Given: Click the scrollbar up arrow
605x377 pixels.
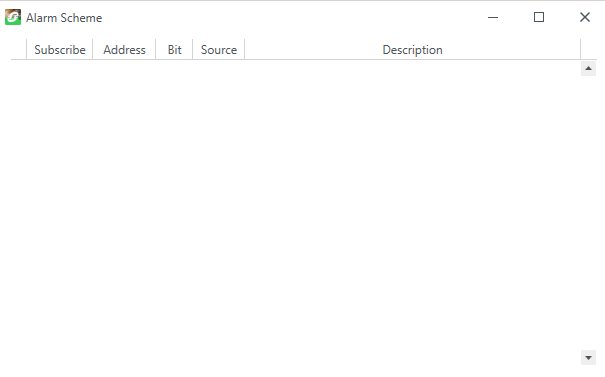Looking at the screenshot, I should 588,69.
